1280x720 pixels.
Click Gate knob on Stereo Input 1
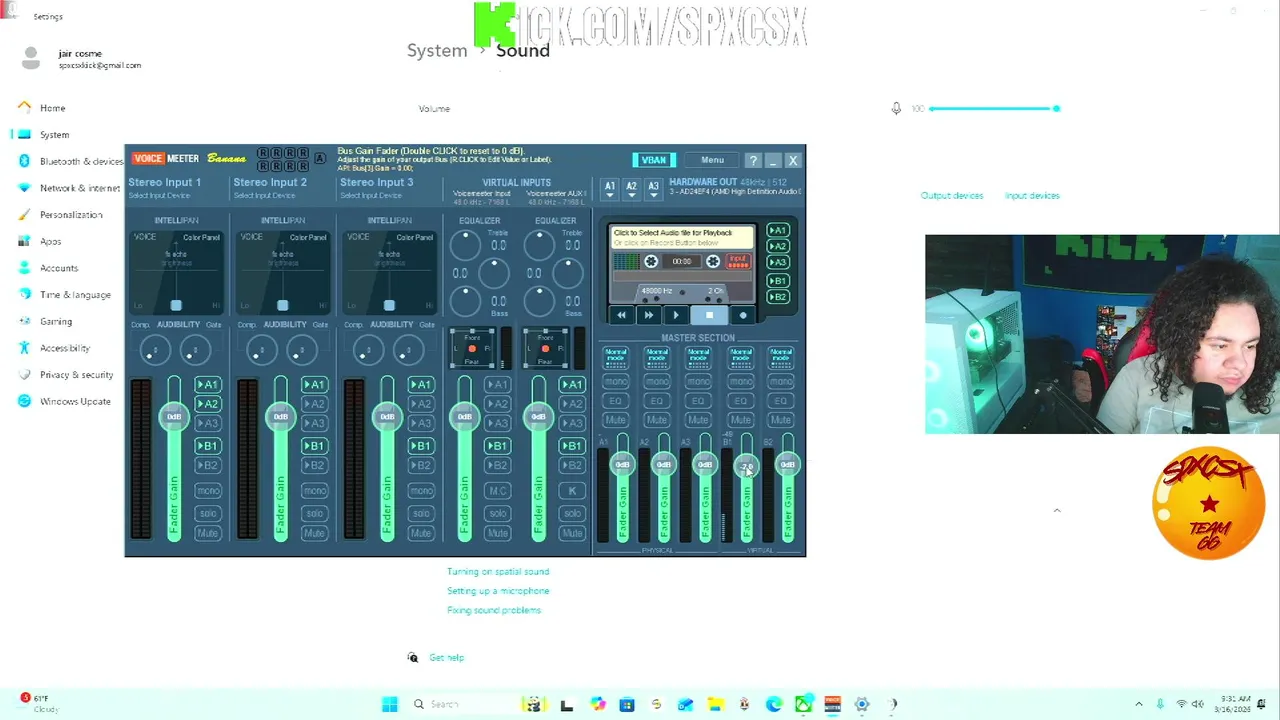[x=195, y=350]
